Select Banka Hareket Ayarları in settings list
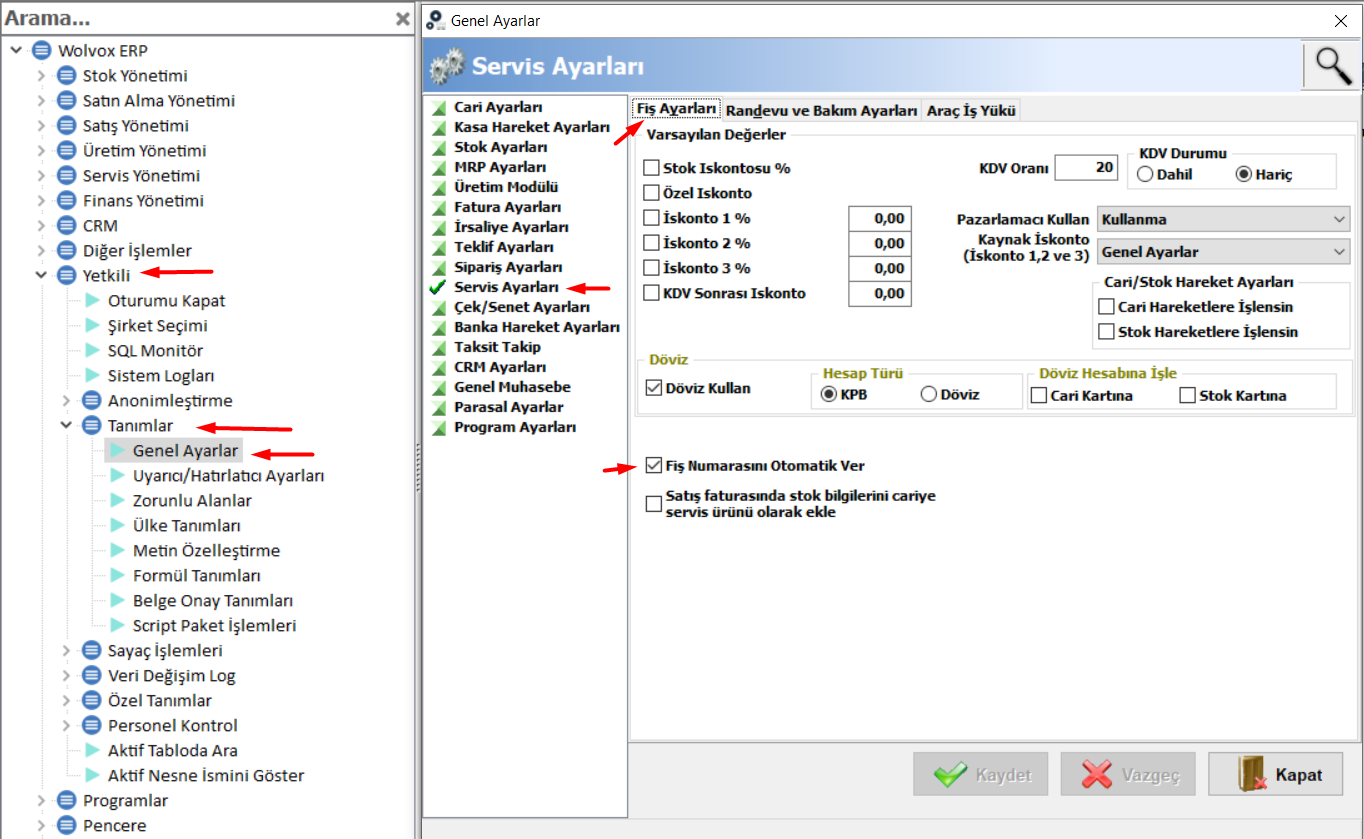The image size is (1364, 839). [x=536, y=327]
